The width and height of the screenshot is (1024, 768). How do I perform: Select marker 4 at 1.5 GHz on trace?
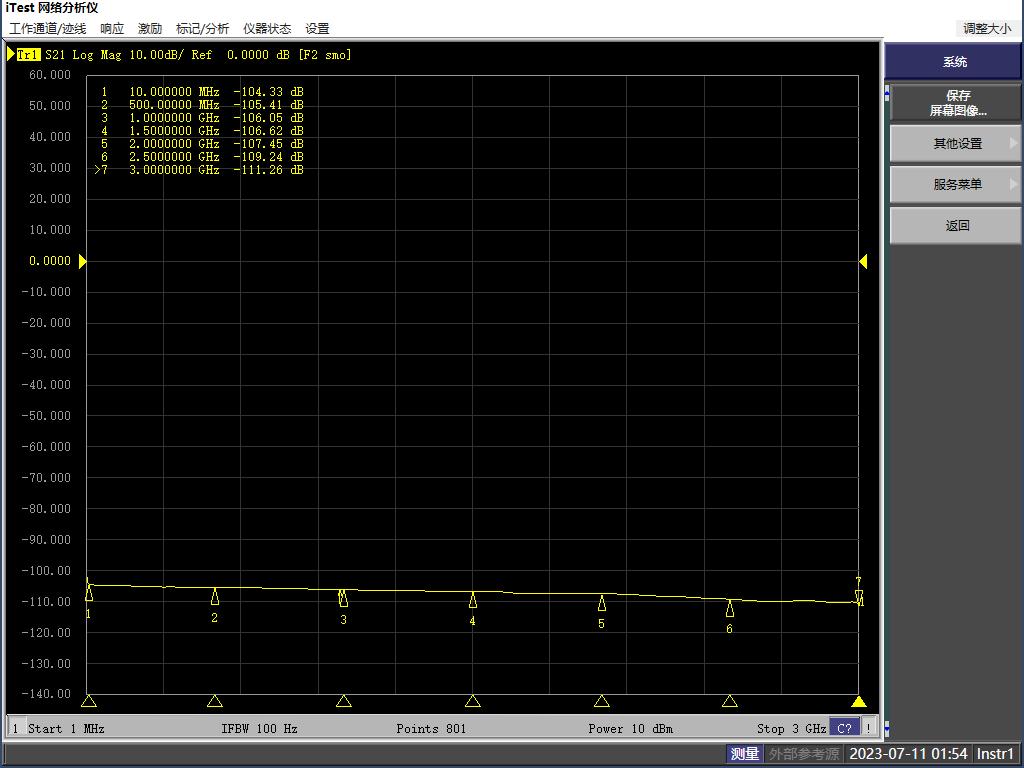coord(473,600)
